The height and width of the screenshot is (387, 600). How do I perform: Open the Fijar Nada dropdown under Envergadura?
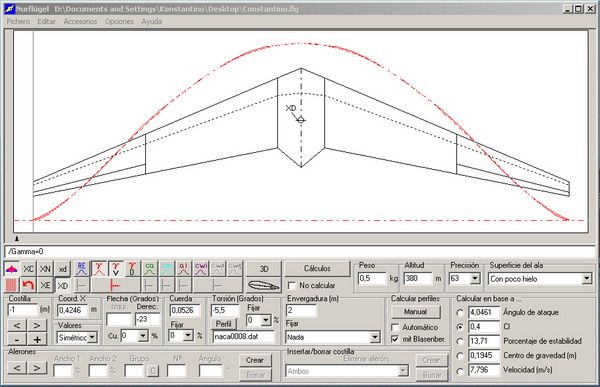(x=375, y=337)
